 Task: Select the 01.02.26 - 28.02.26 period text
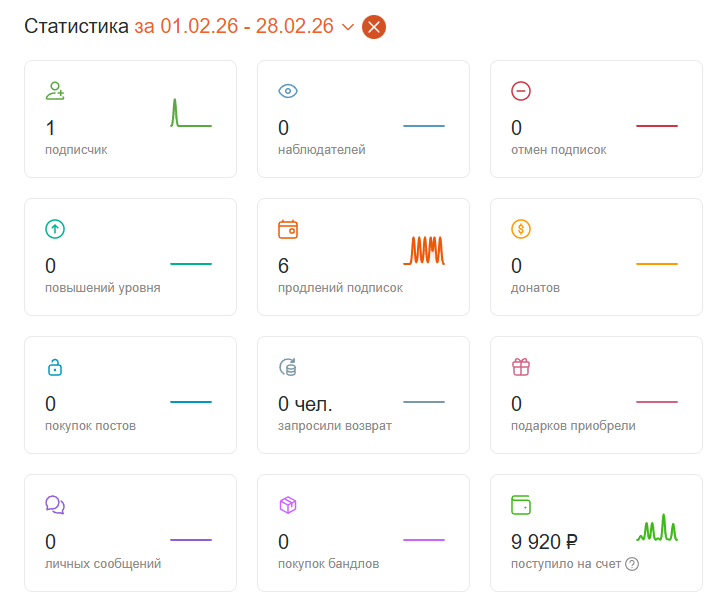point(247,26)
